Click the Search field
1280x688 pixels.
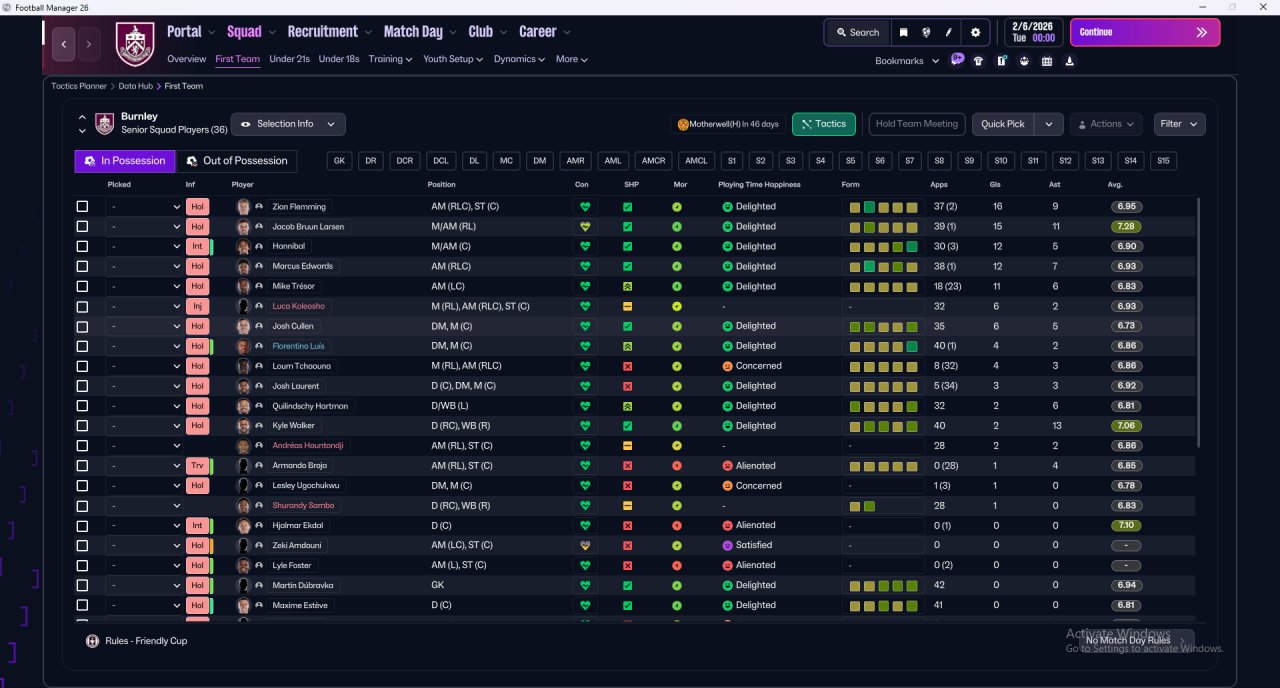(857, 32)
